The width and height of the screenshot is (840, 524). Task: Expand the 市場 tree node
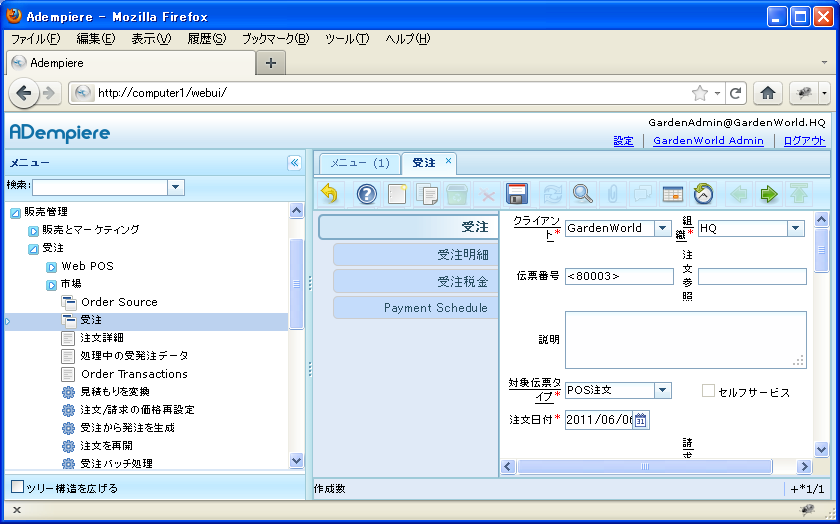[x=51, y=286]
